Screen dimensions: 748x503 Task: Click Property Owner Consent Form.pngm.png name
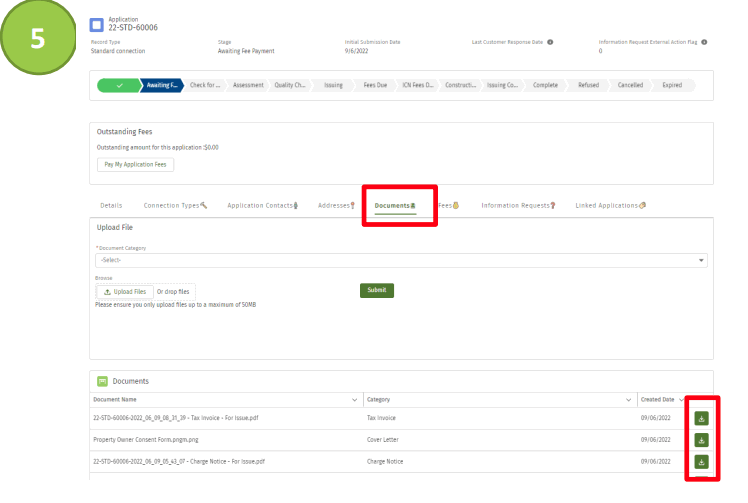point(145,440)
